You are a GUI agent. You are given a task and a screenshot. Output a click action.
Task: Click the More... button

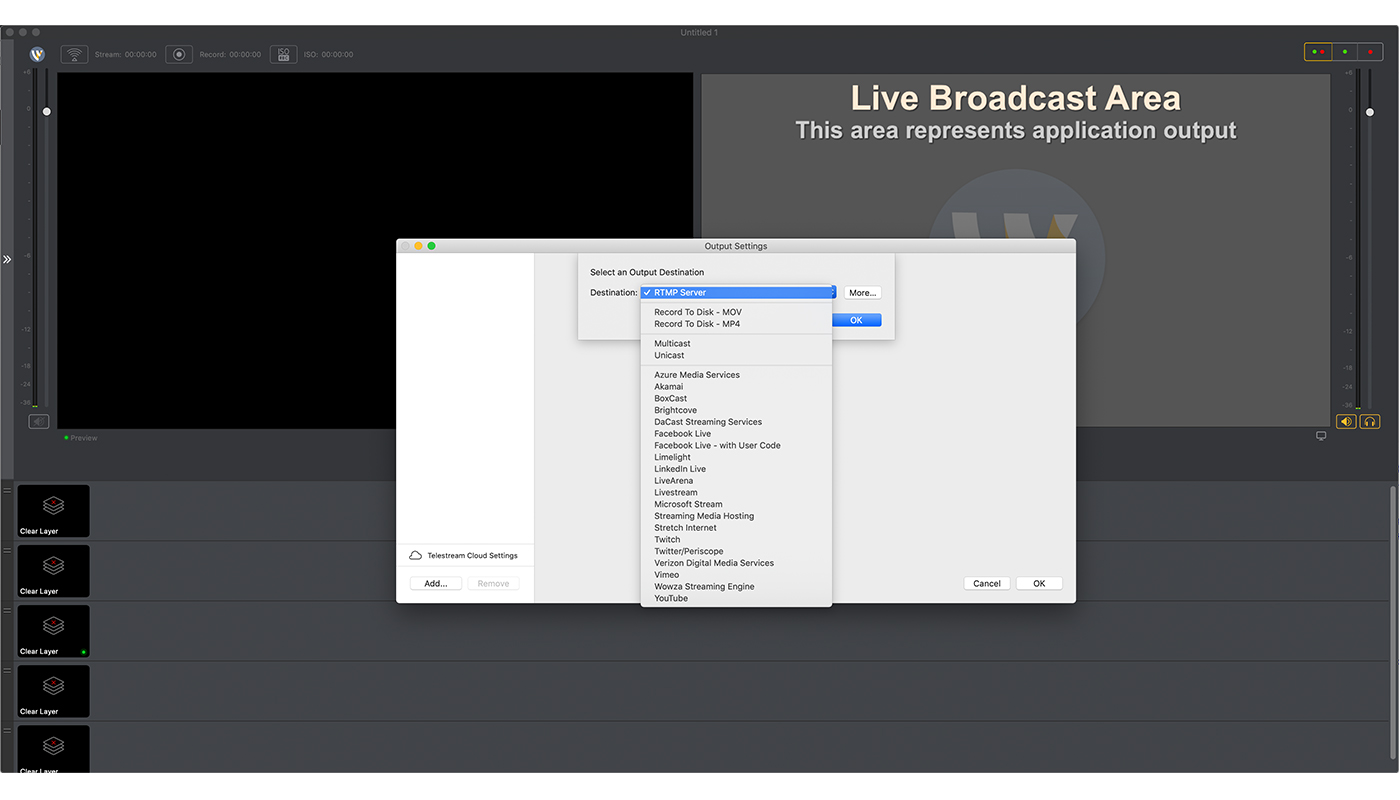click(862, 293)
